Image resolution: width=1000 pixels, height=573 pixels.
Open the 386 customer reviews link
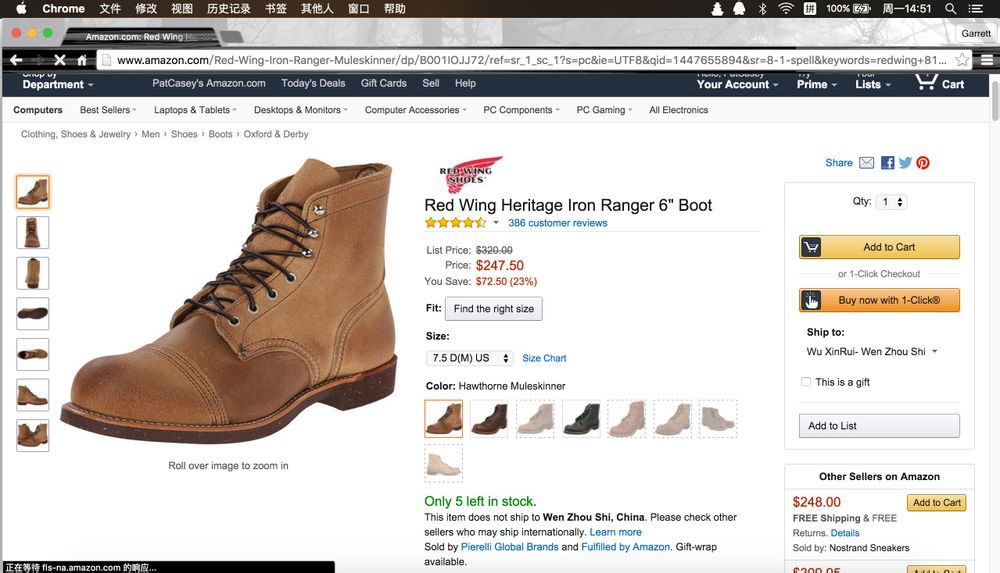point(557,223)
